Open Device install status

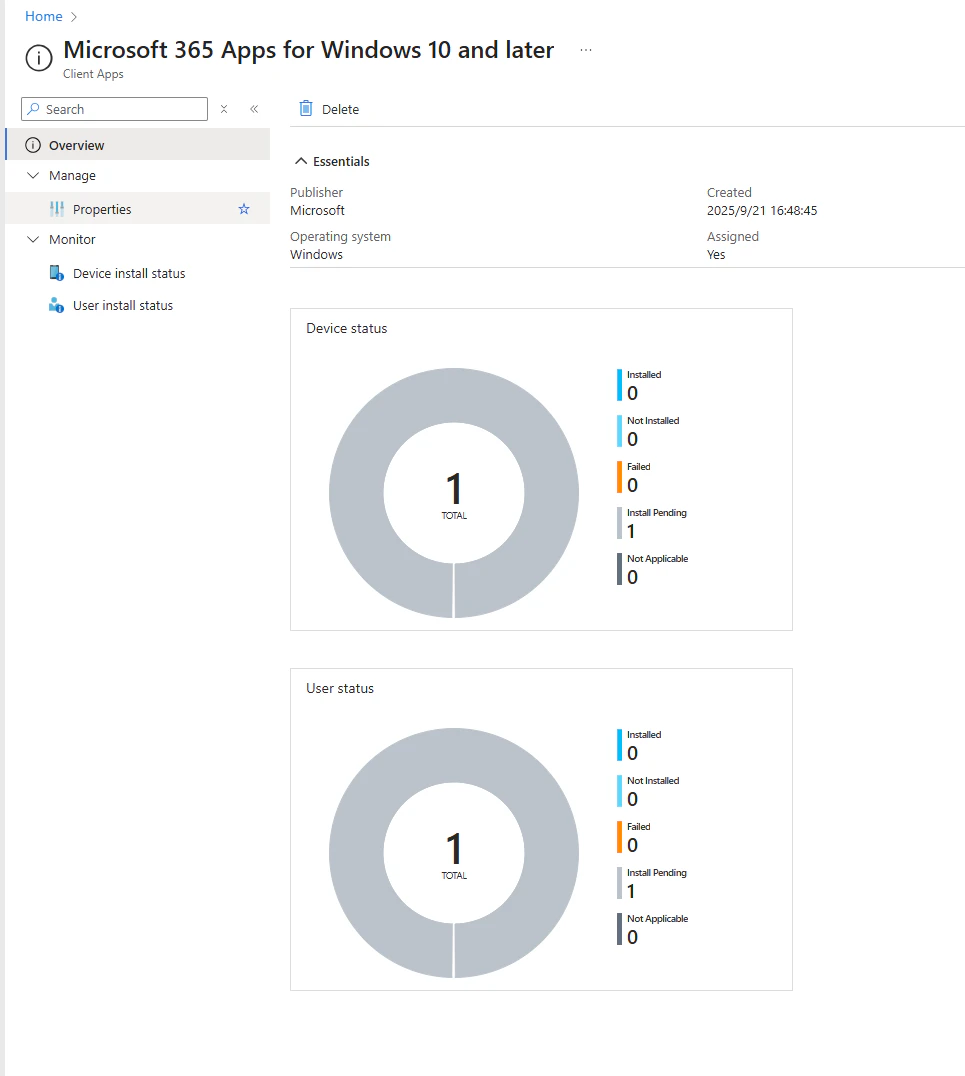pos(129,273)
